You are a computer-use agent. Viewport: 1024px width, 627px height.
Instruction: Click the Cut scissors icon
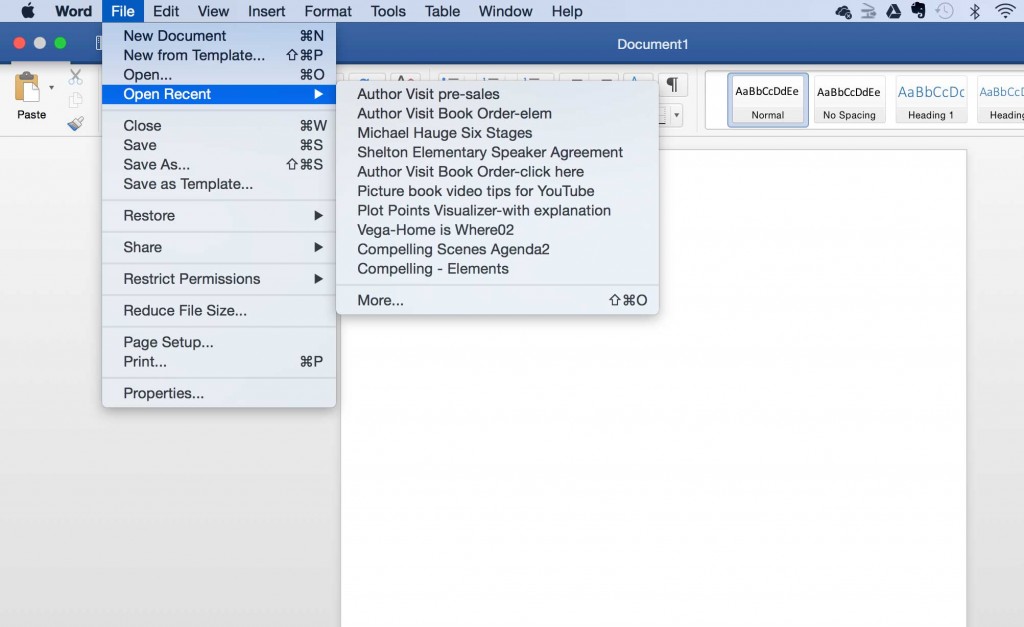pyautogui.click(x=76, y=77)
